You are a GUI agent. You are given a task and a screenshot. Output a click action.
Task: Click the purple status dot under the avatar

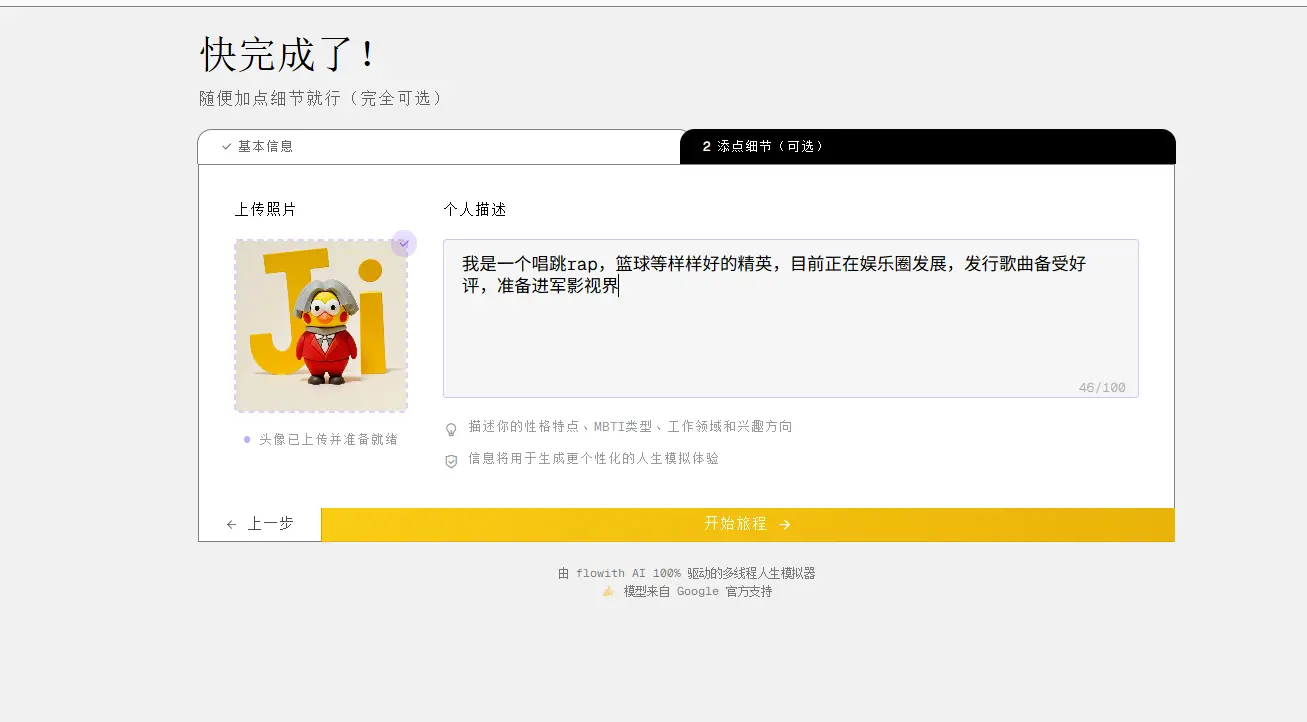click(247, 439)
